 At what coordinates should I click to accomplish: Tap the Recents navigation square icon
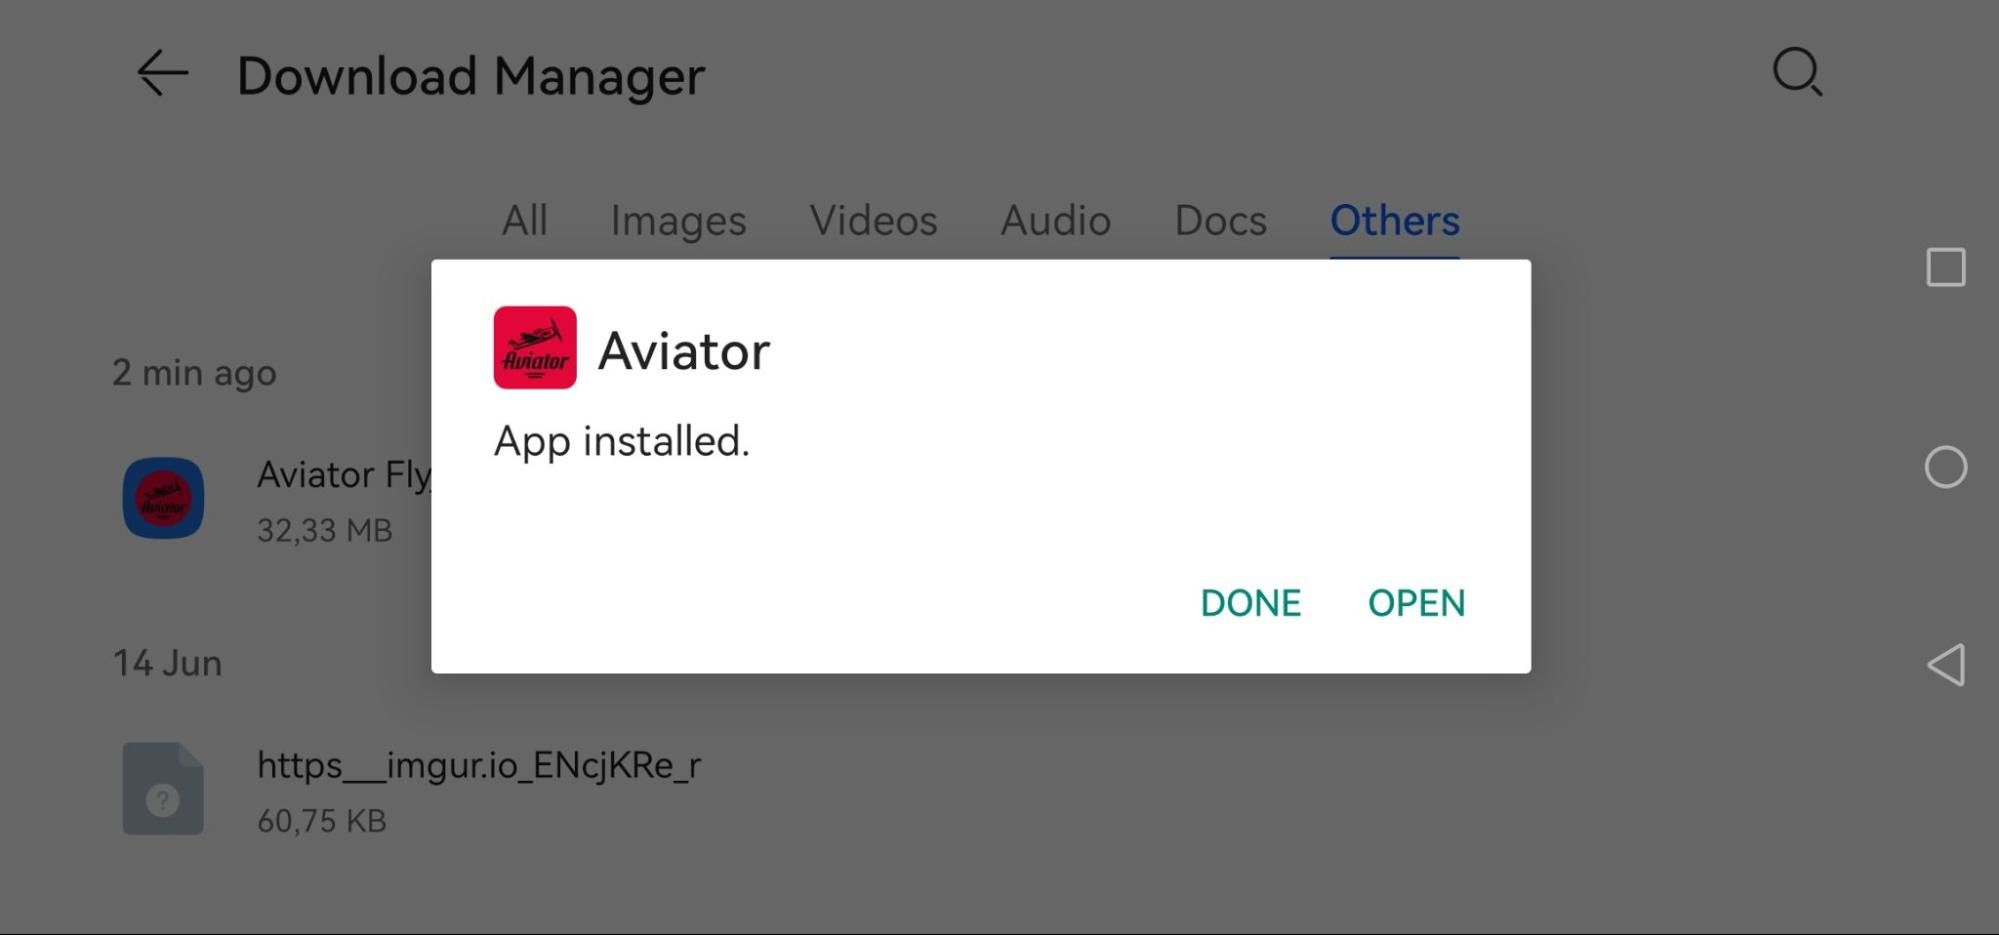click(1944, 267)
